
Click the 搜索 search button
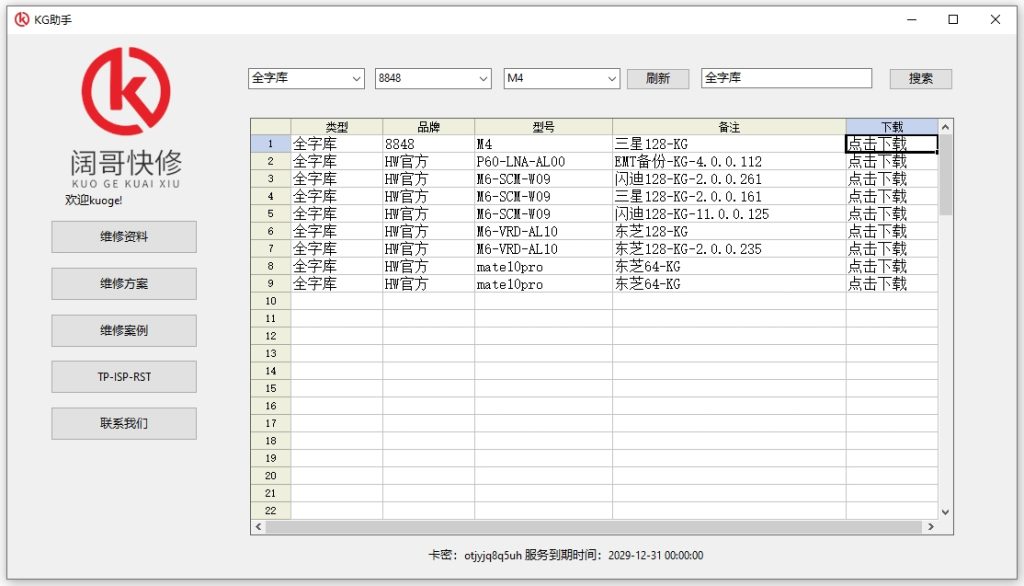pyautogui.click(x=920, y=78)
